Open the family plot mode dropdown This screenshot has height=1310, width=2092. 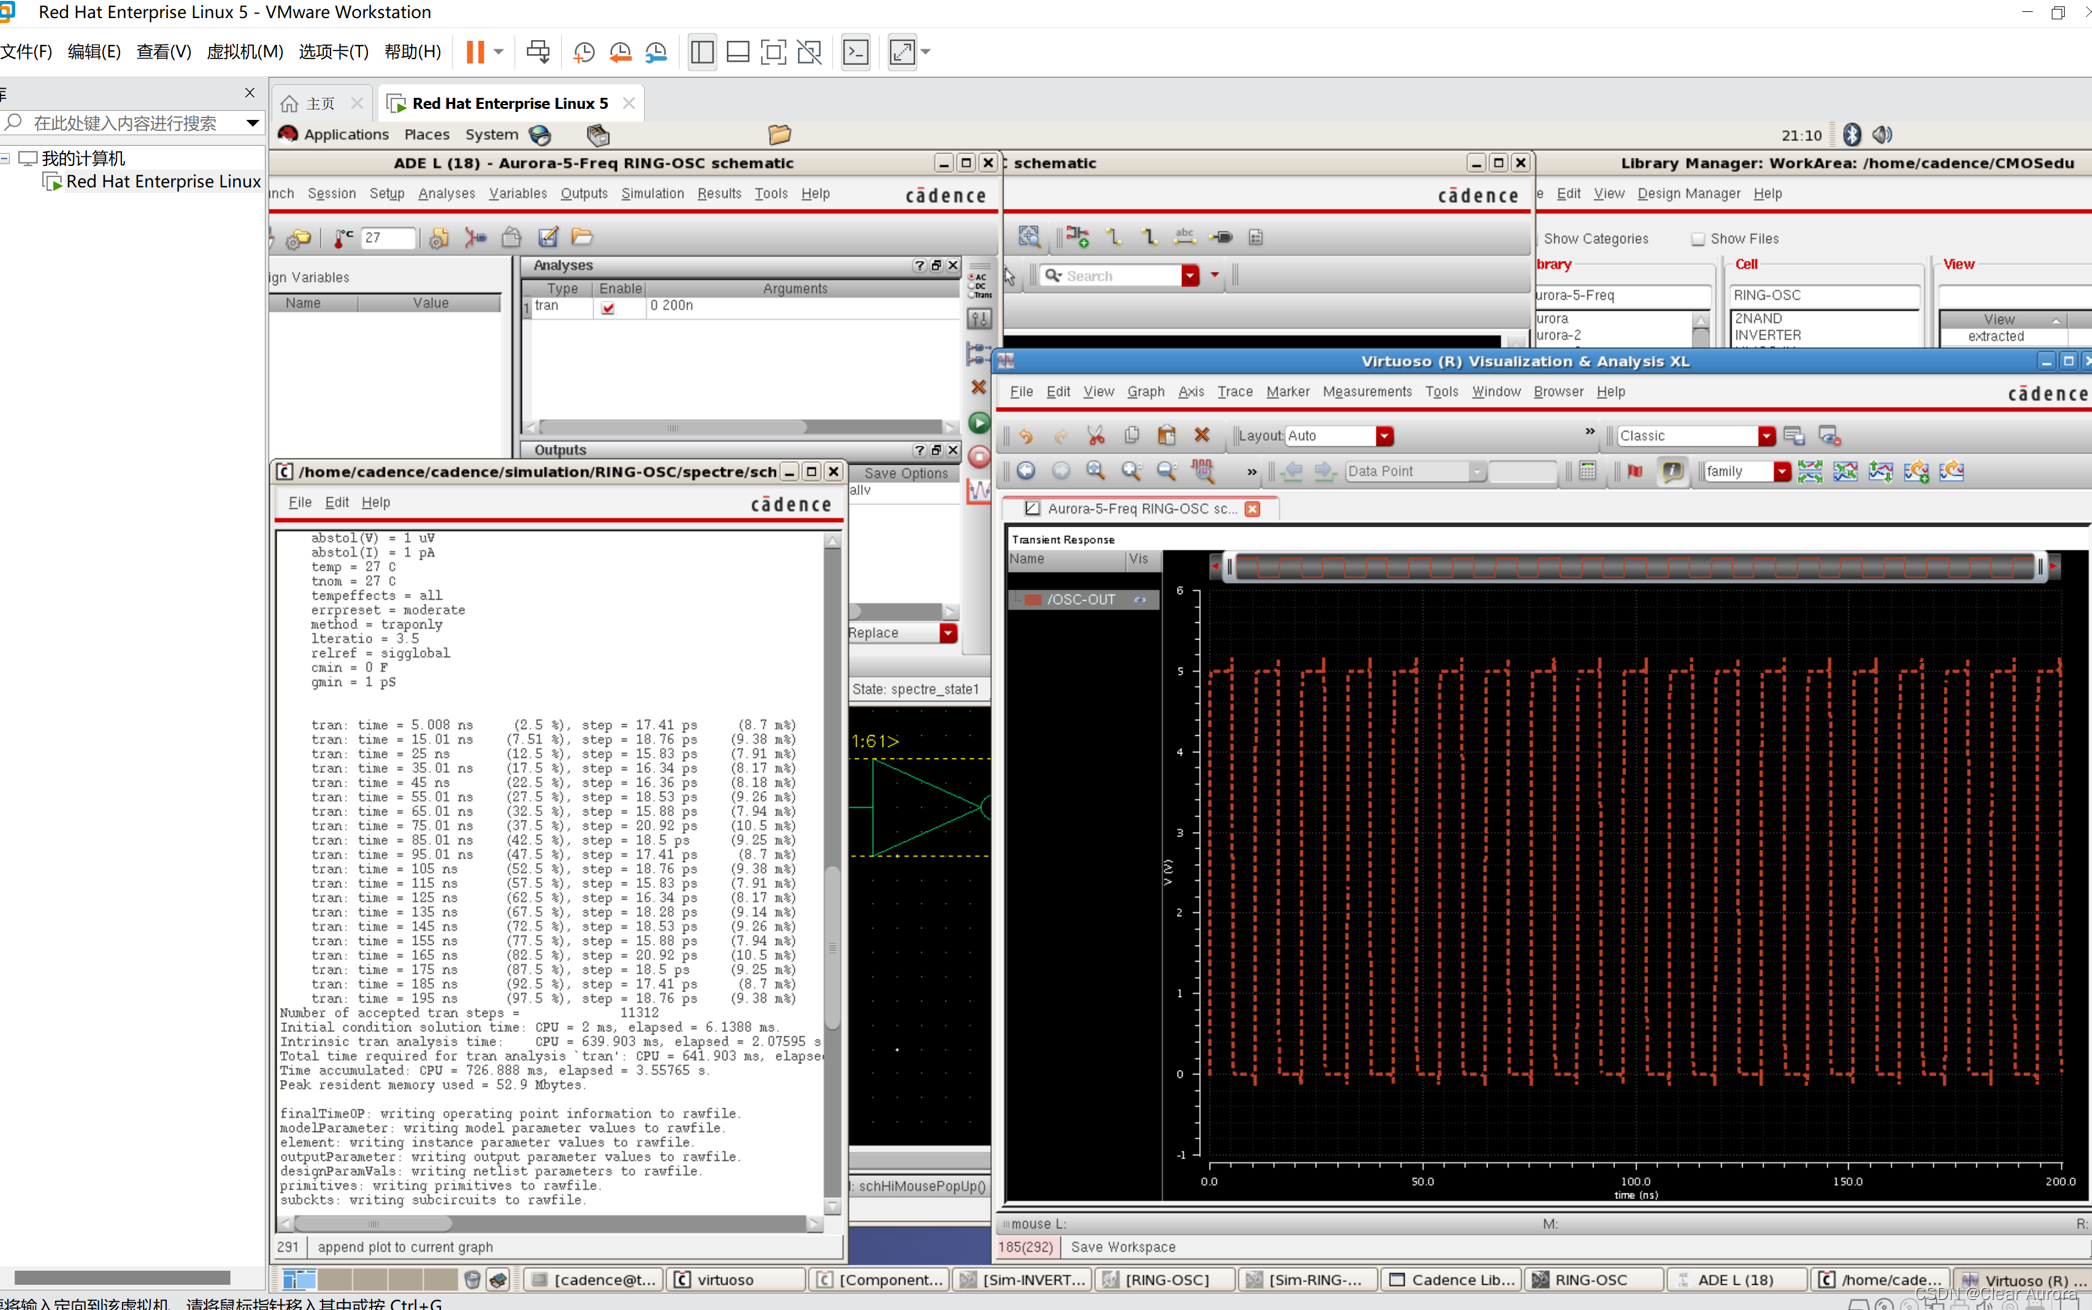[x=1781, y=471]
